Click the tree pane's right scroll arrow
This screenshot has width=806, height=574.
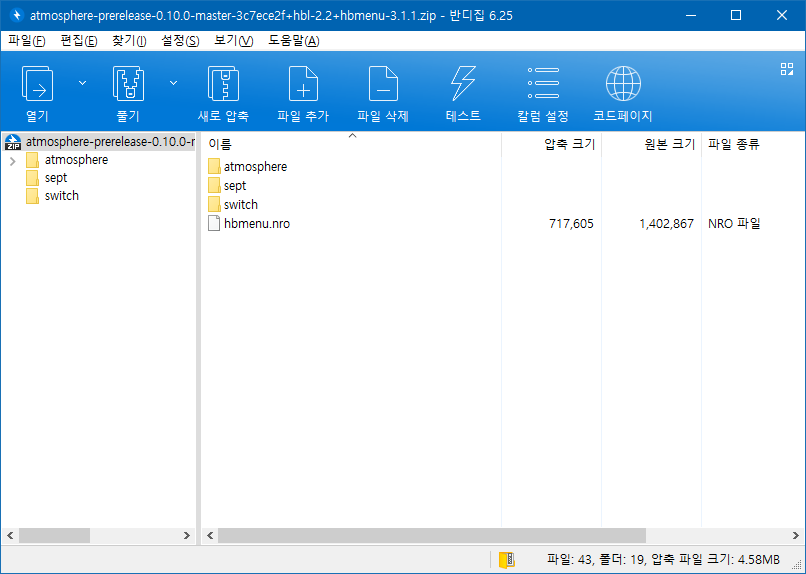[187, 535]
